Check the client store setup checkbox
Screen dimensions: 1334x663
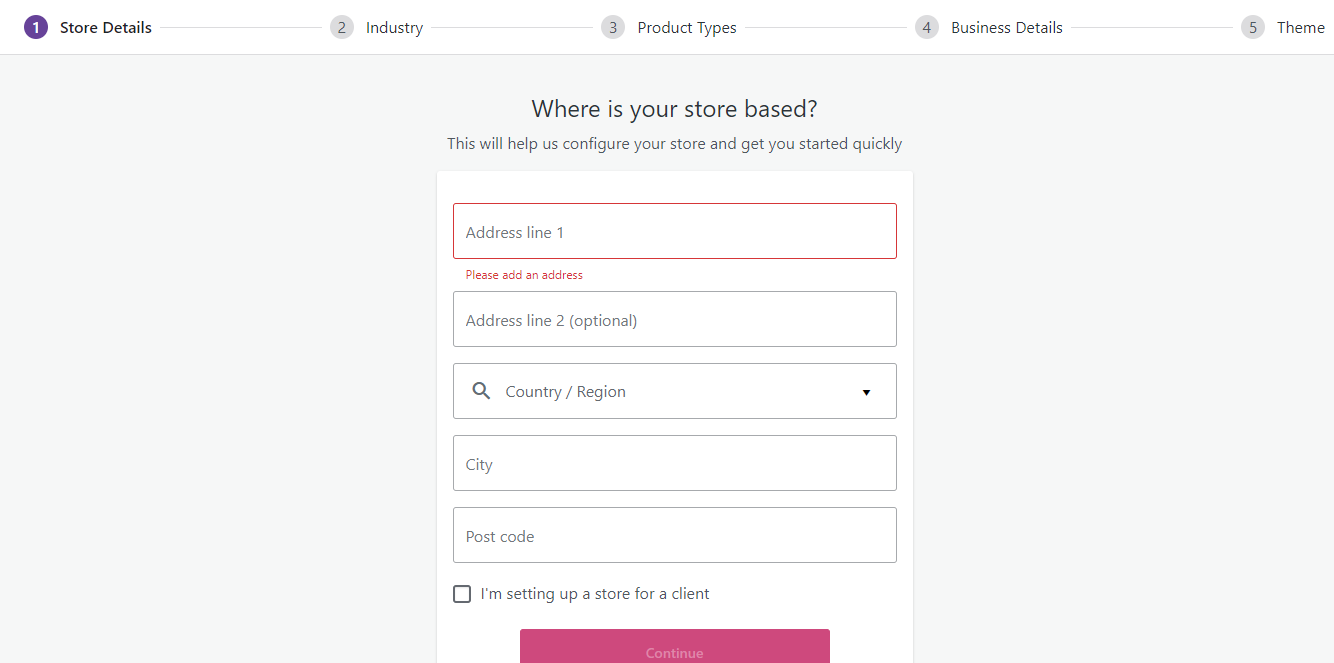462,594
